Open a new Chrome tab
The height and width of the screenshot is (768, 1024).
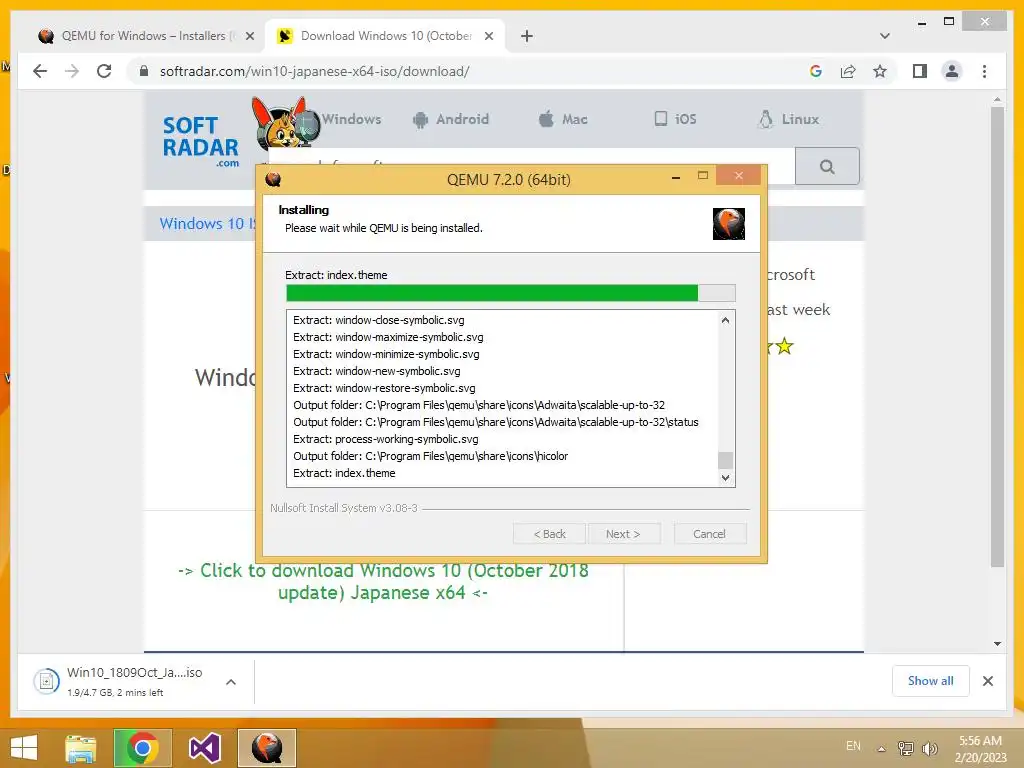(x=526, y=36)
